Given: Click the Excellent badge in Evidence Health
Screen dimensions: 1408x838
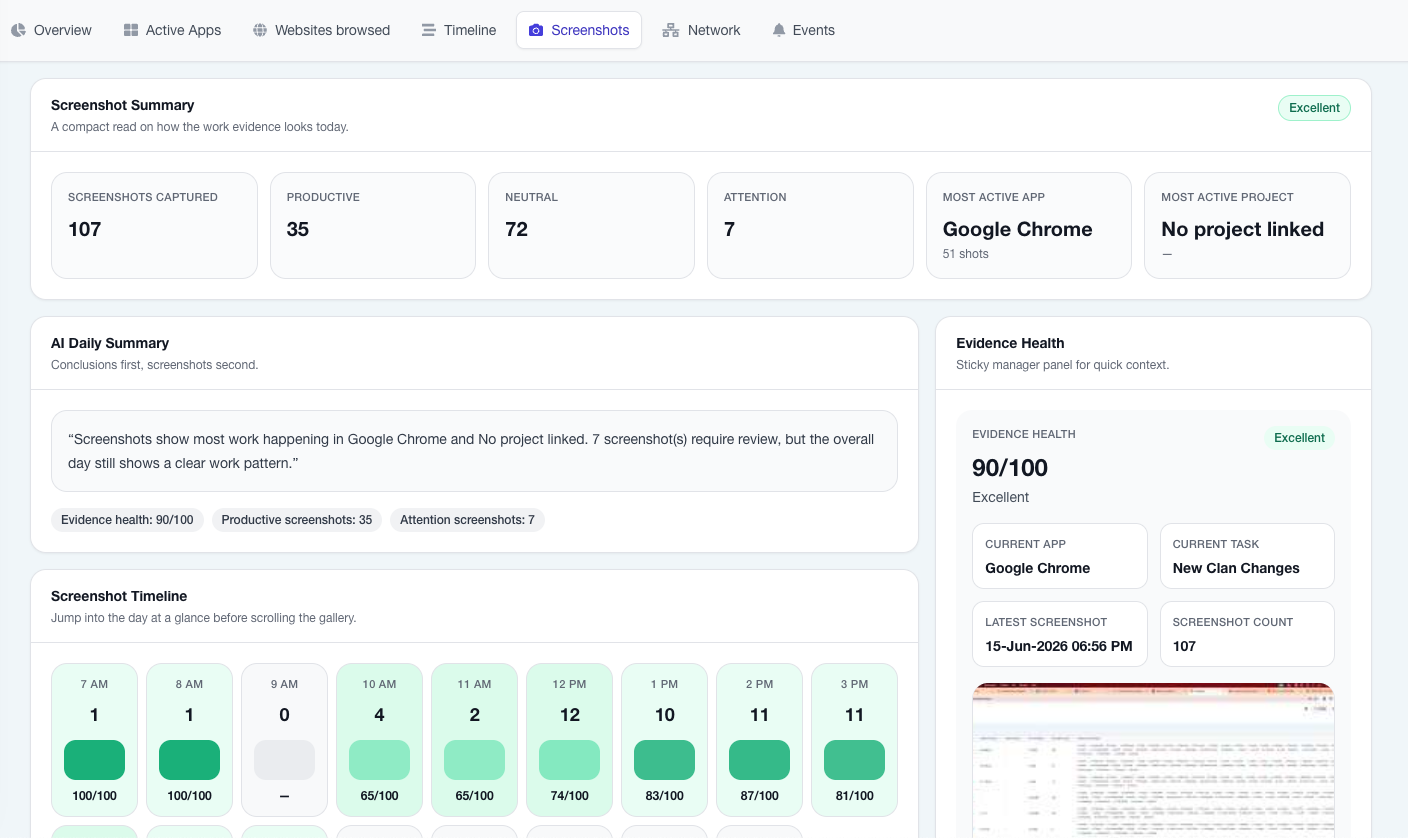Looking at the screenshot, I should 1299,438.
